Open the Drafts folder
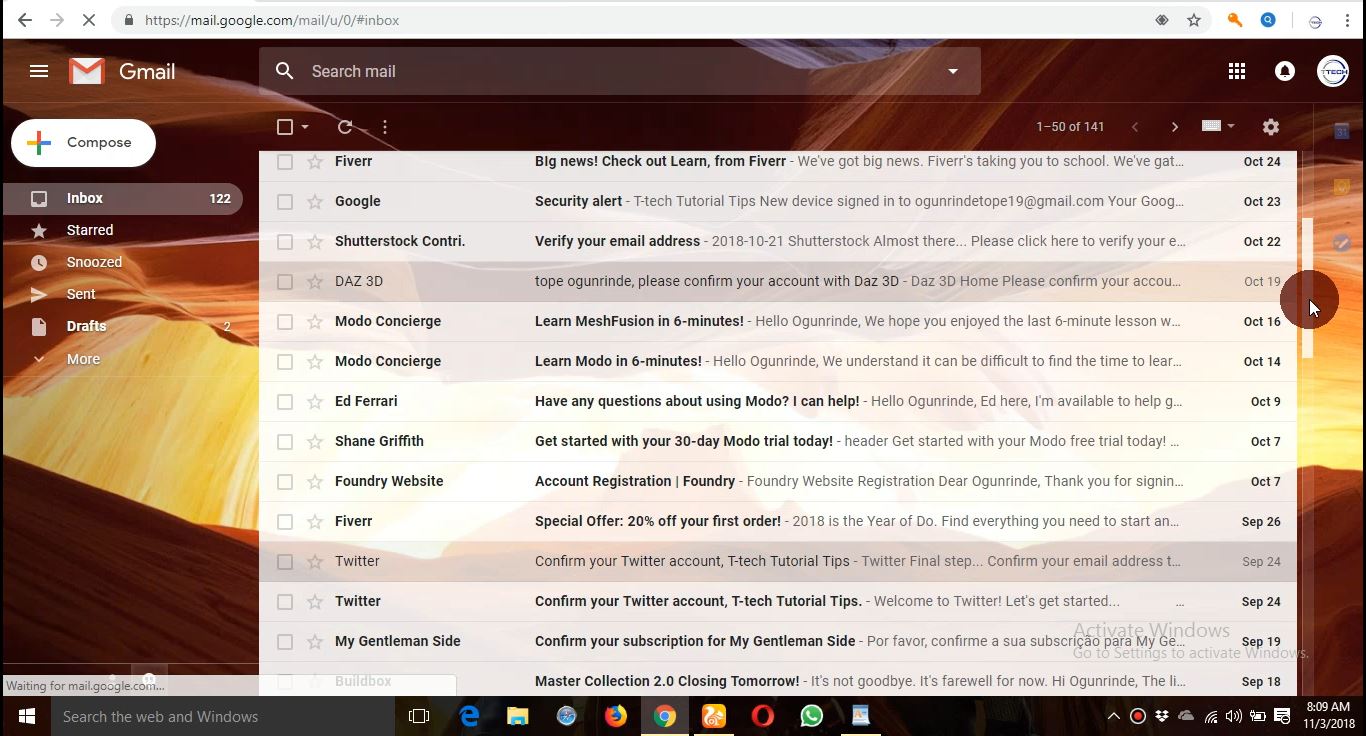This screenshot has width=1366, height=736. pos(86,326)
